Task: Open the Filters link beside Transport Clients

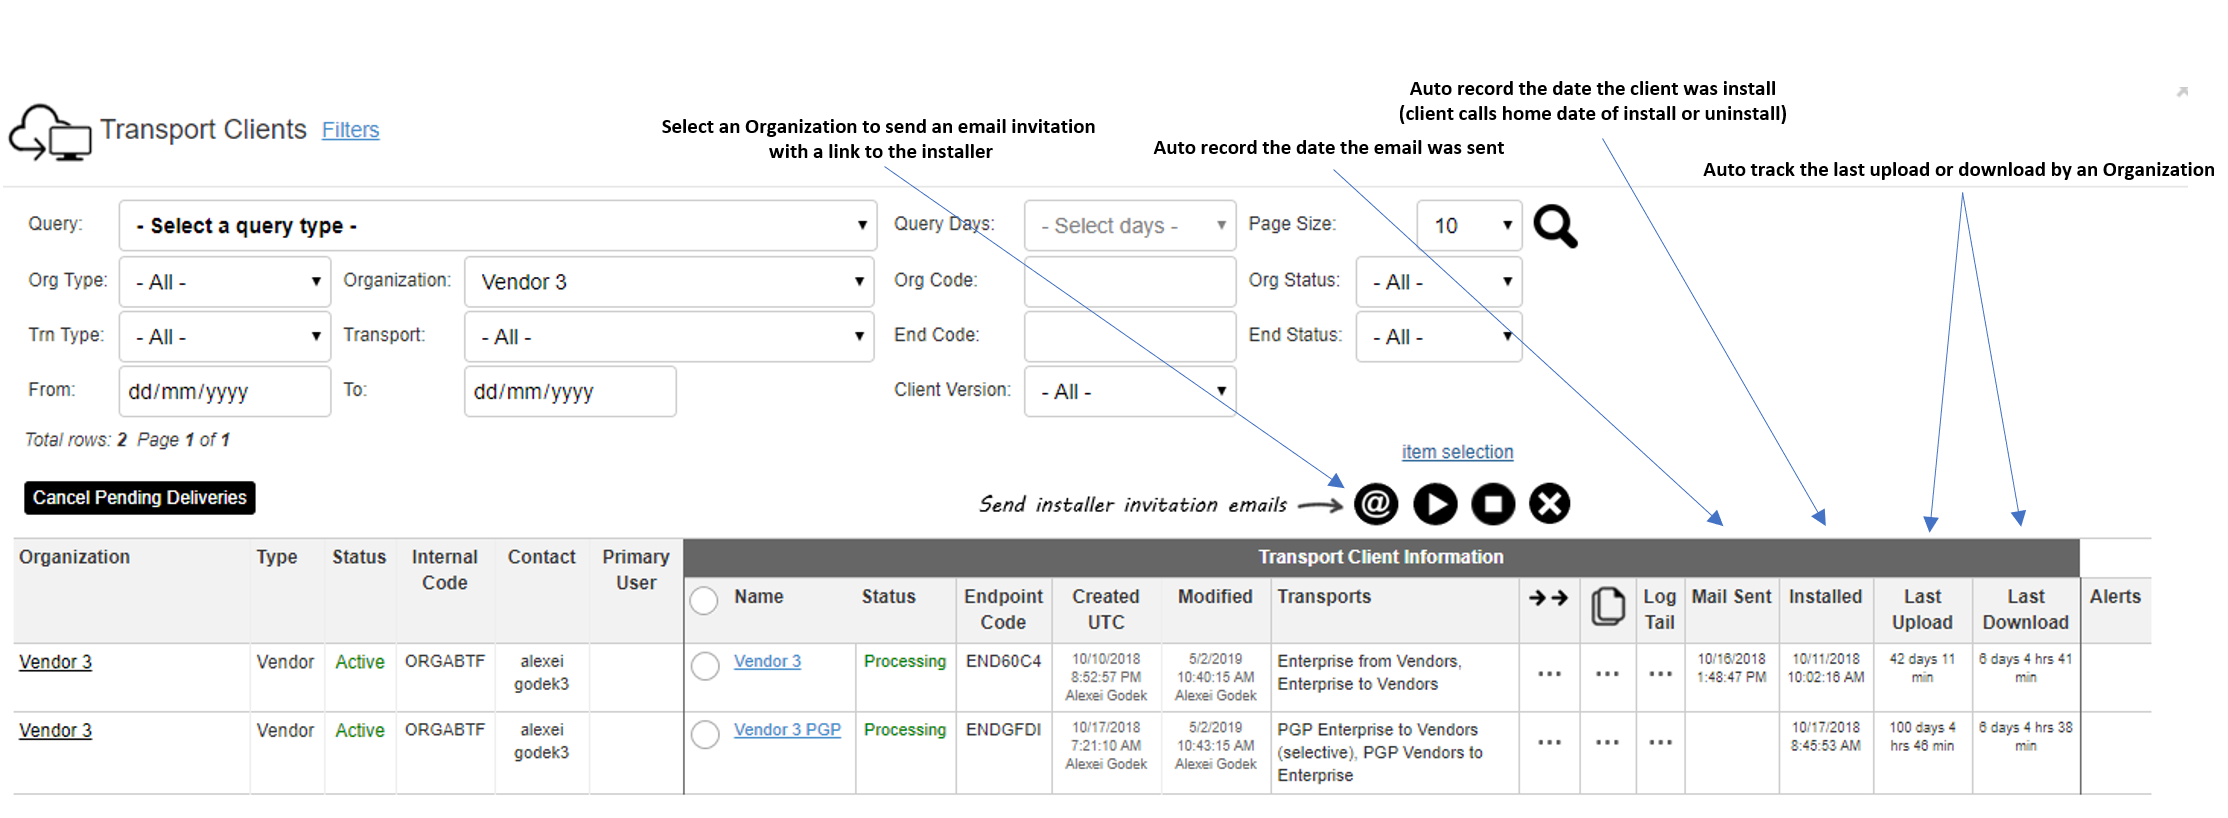Action: pyautogui.click(x=350, y=130)
